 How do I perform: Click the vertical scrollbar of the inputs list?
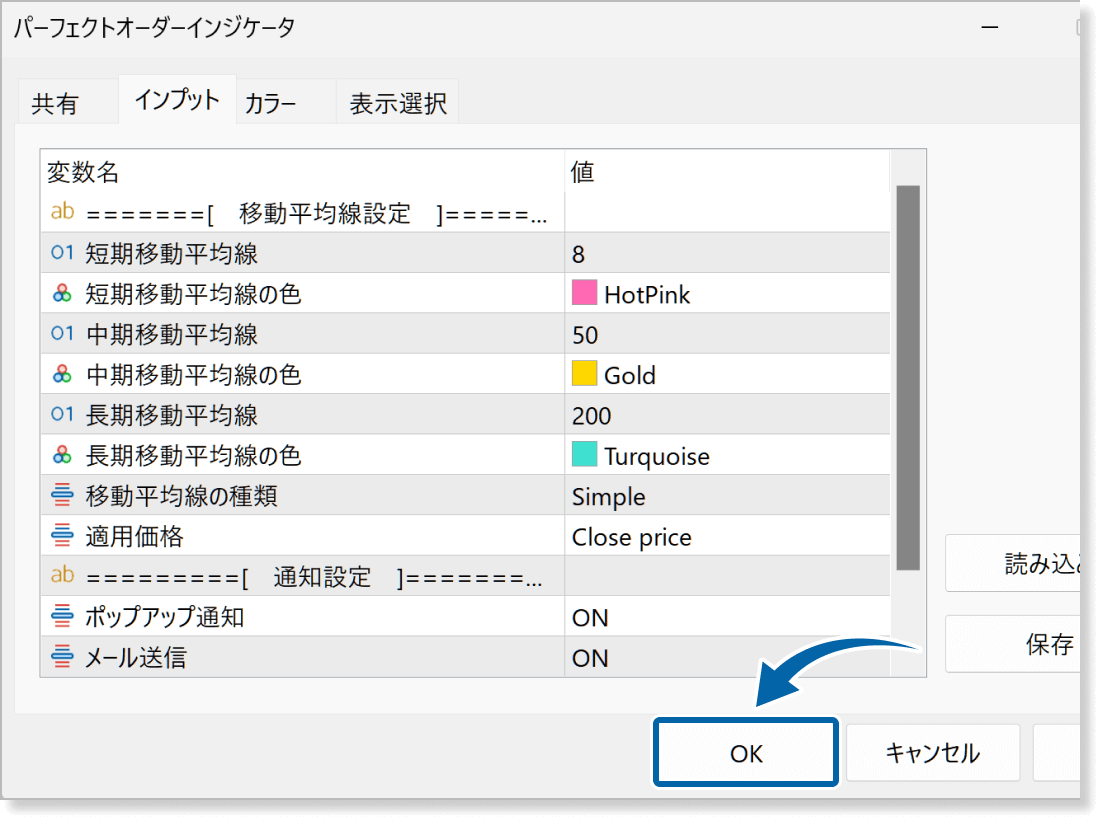[907, 378]
